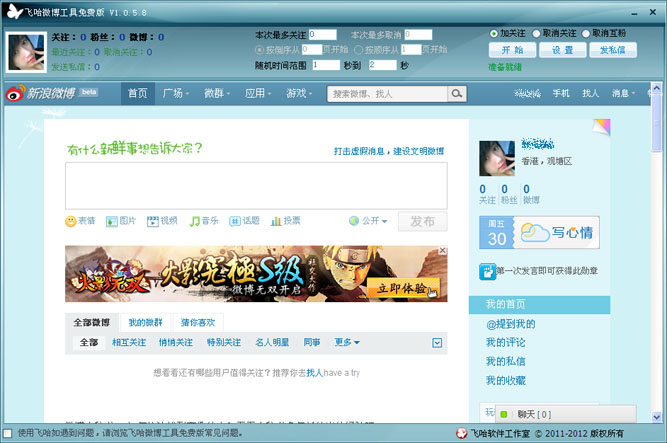Filter feed by 悄悄关注
Image resolution: width=667 pixels, height=443 pixels.
(x=176, y=342)
